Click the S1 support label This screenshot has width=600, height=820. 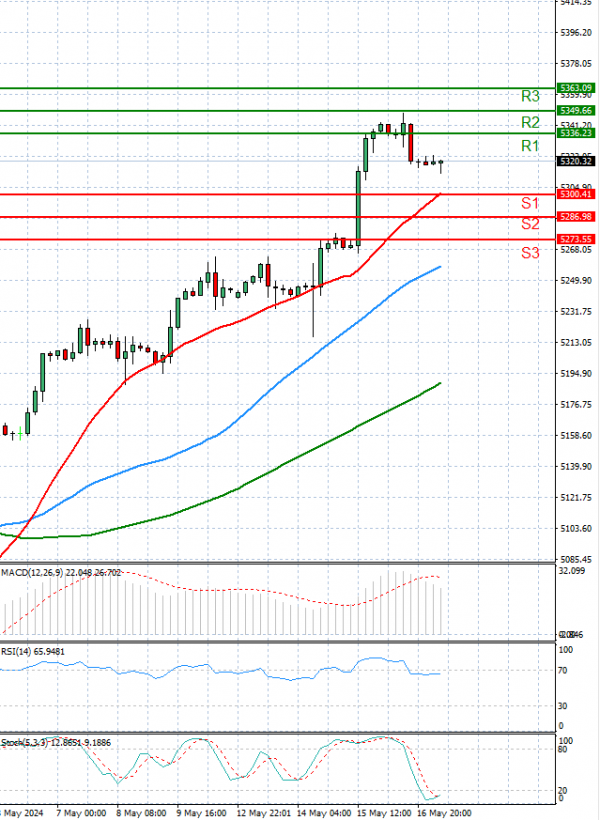click(x=530, y=203)
